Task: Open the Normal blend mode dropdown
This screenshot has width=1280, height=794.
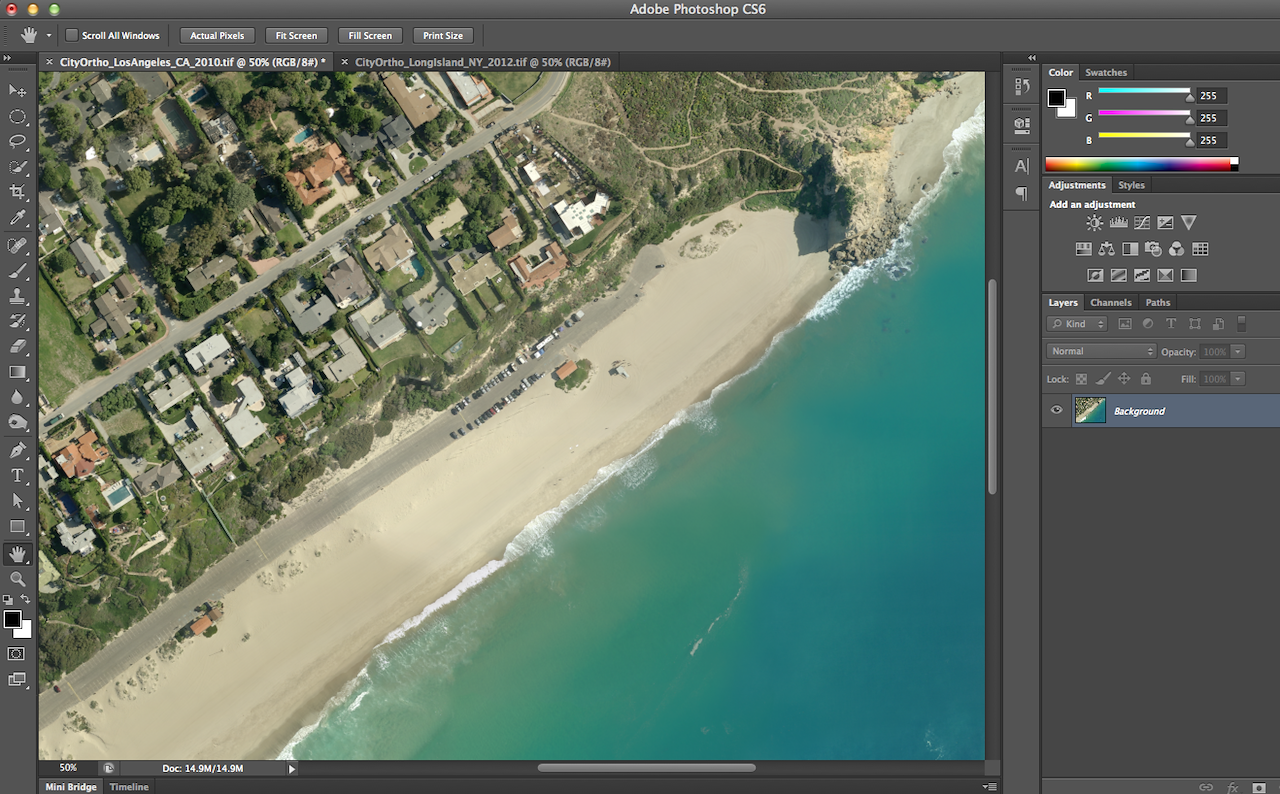Action: point(1101,351)
